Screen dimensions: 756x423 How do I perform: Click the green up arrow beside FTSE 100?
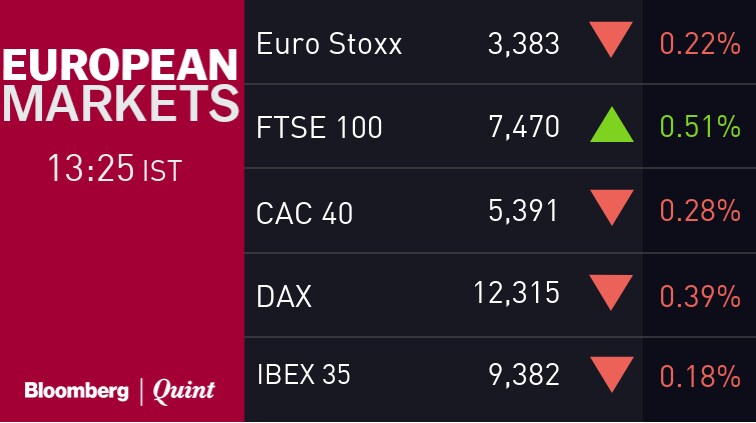(612, 126)
